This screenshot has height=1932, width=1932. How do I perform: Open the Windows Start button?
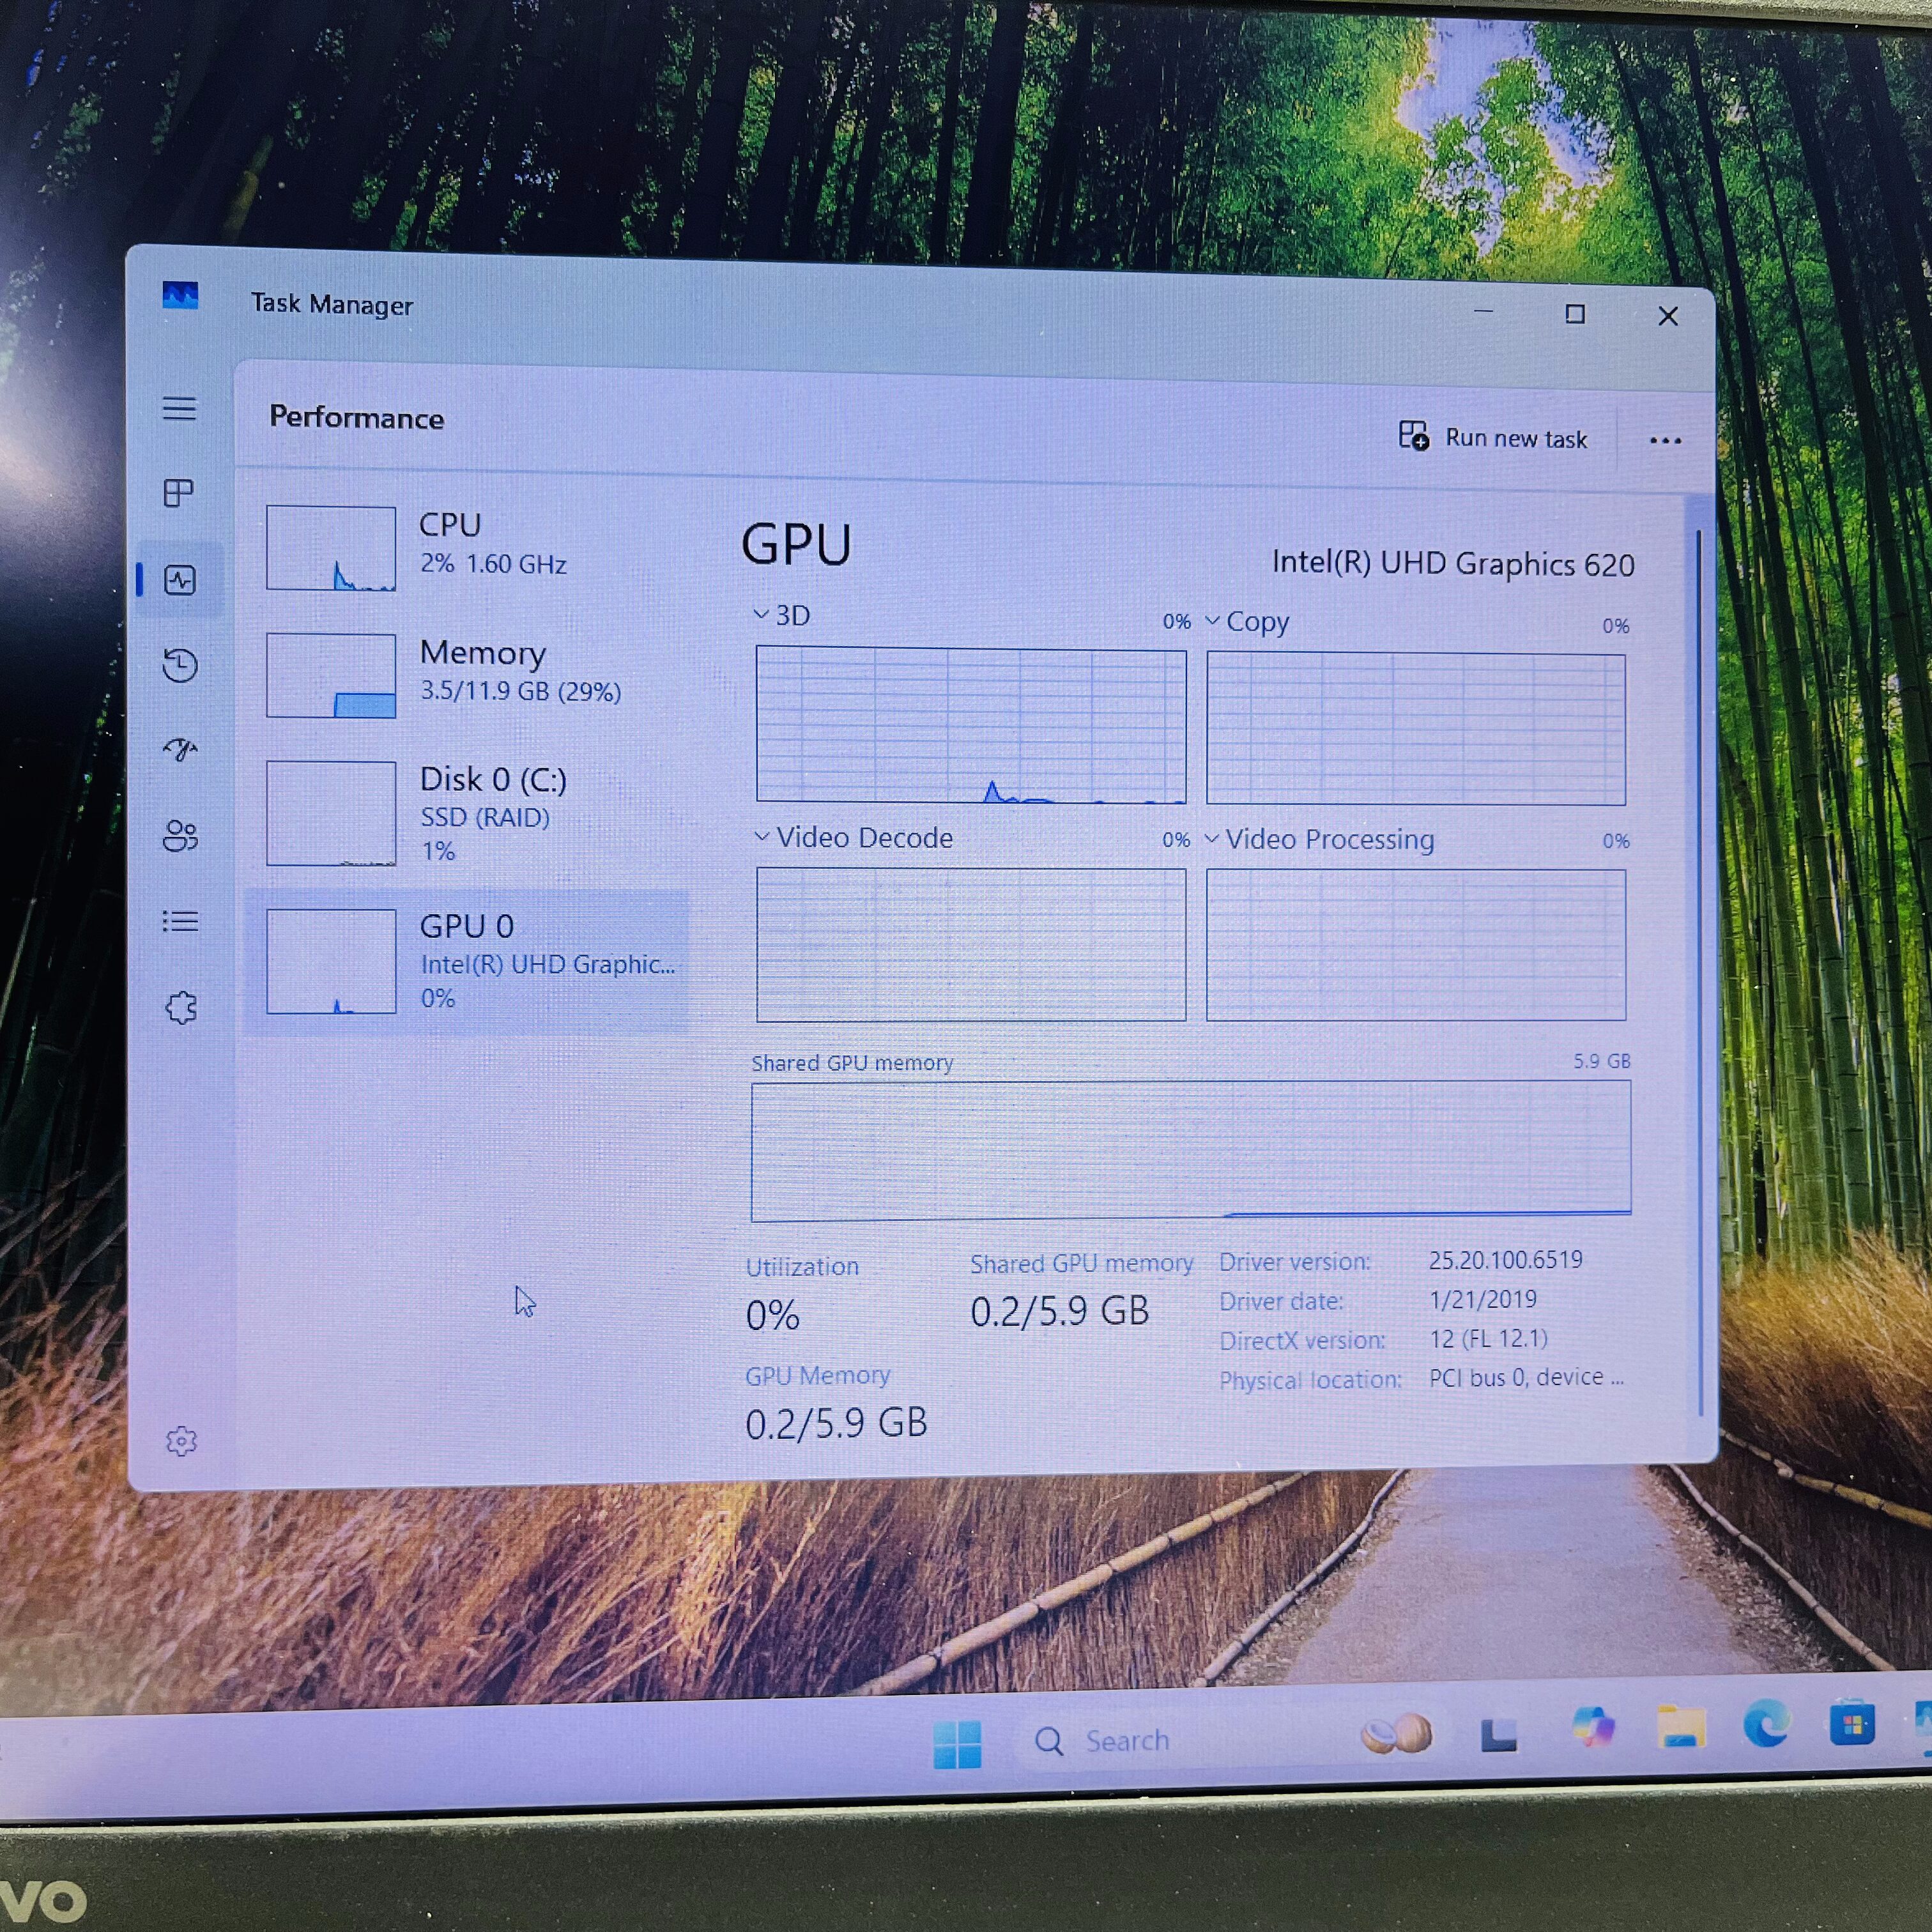(957, 1745)
